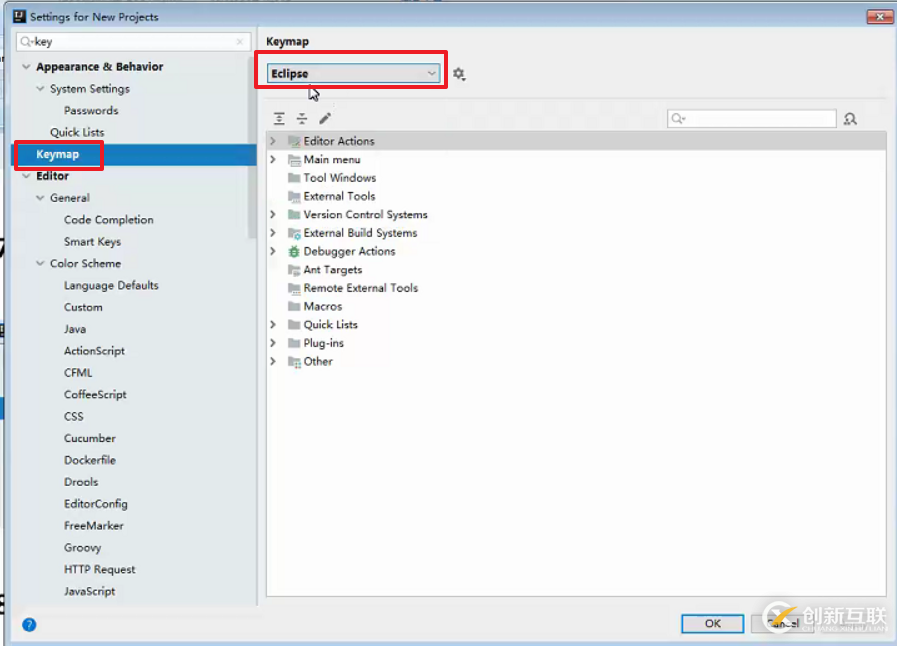Select ActionScript color scheme page
897x646 pixels.
point(94,351)
